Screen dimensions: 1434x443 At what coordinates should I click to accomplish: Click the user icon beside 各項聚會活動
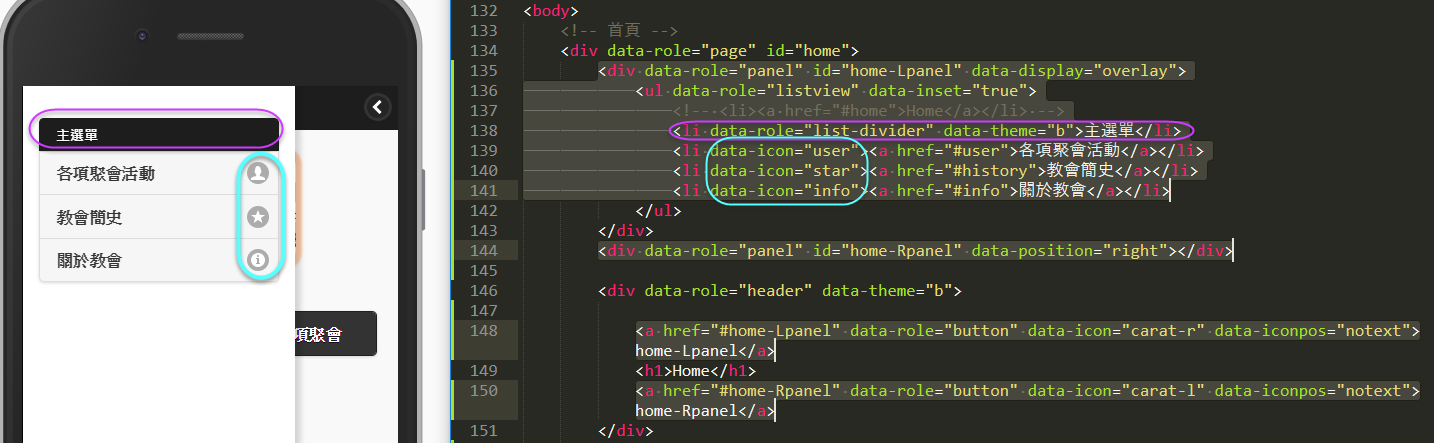coord(258,173)
